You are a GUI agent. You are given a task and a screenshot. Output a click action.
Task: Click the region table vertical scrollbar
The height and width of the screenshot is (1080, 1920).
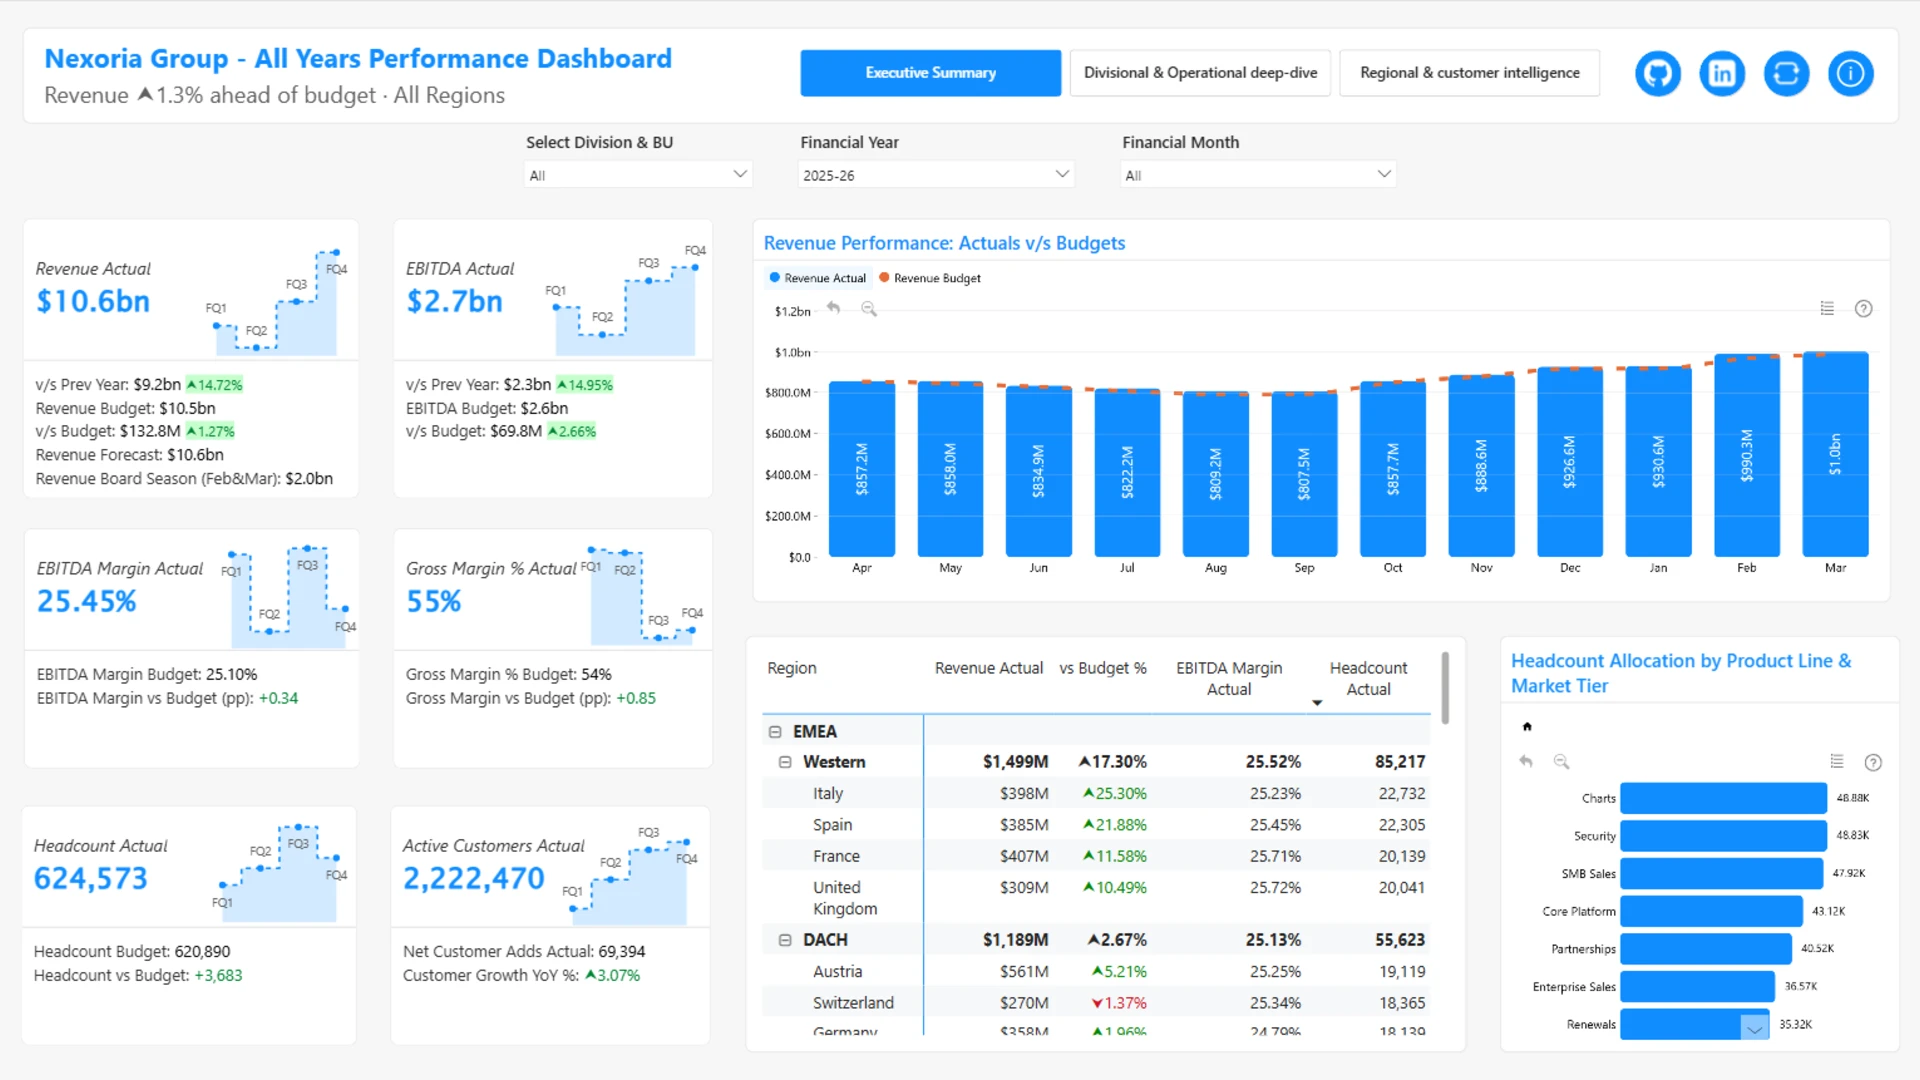click(1445, 688)
